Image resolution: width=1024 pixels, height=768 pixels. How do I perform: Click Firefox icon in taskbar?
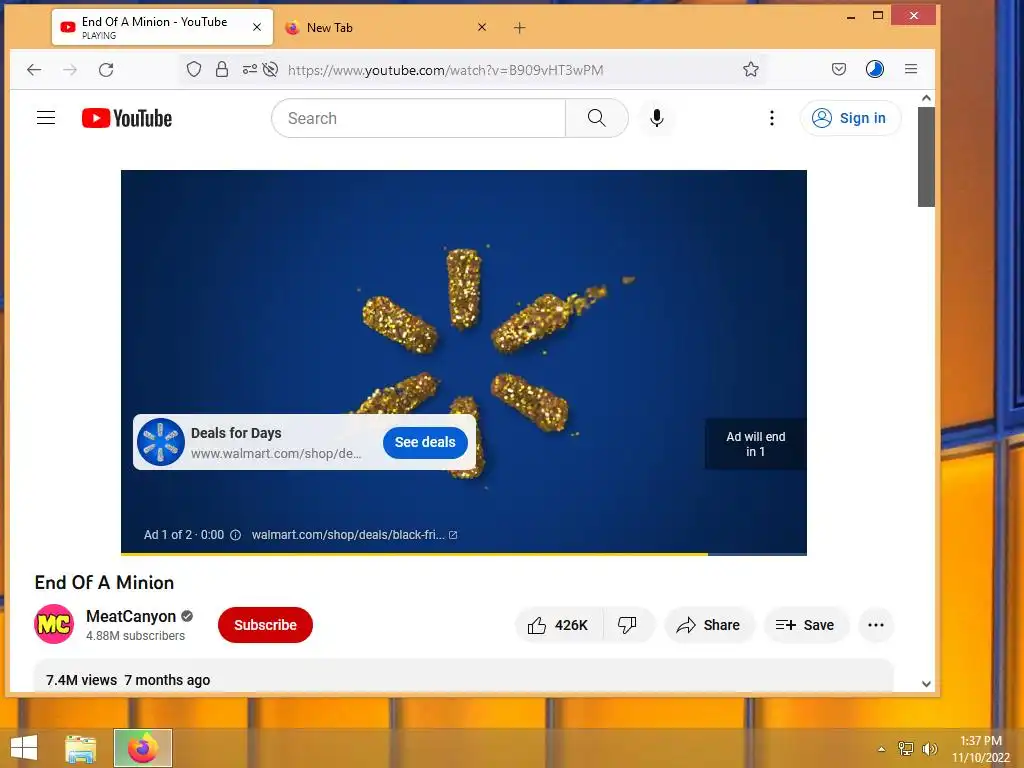143,748
